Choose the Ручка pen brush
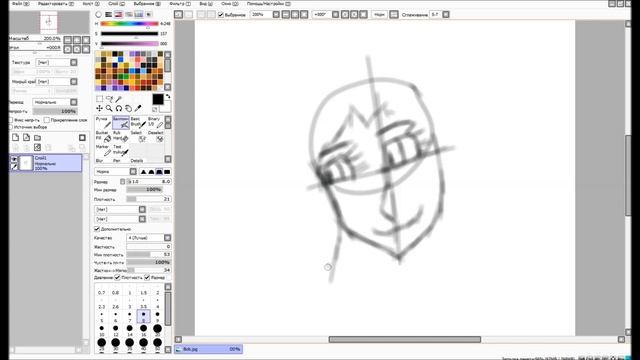 (103, 122)
